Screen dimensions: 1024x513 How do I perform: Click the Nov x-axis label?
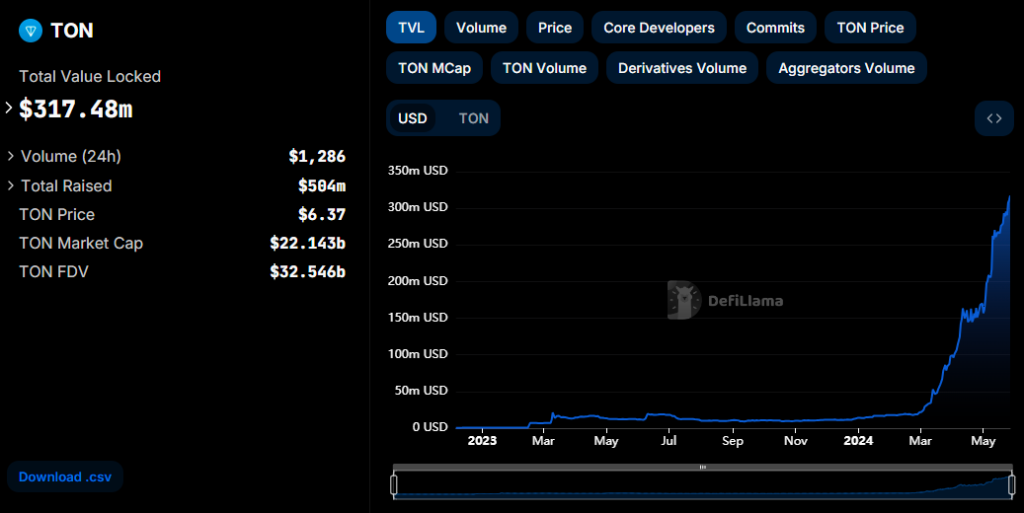tap(795, 441)
